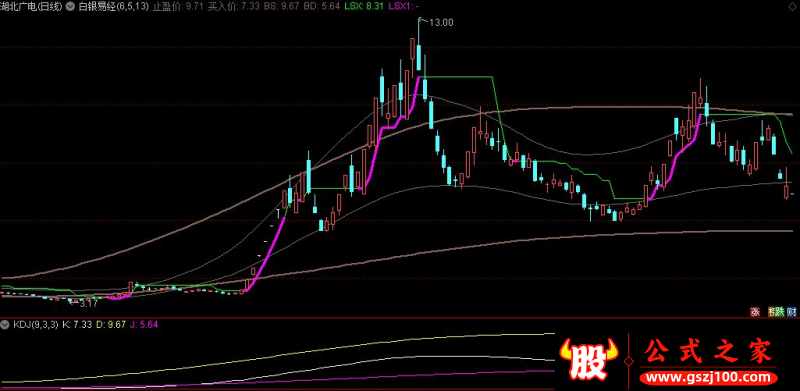Select the 白银易经(6,5,13) indicator label
Image resolution: width=800 pixels, height=391 pixels.
114,6
